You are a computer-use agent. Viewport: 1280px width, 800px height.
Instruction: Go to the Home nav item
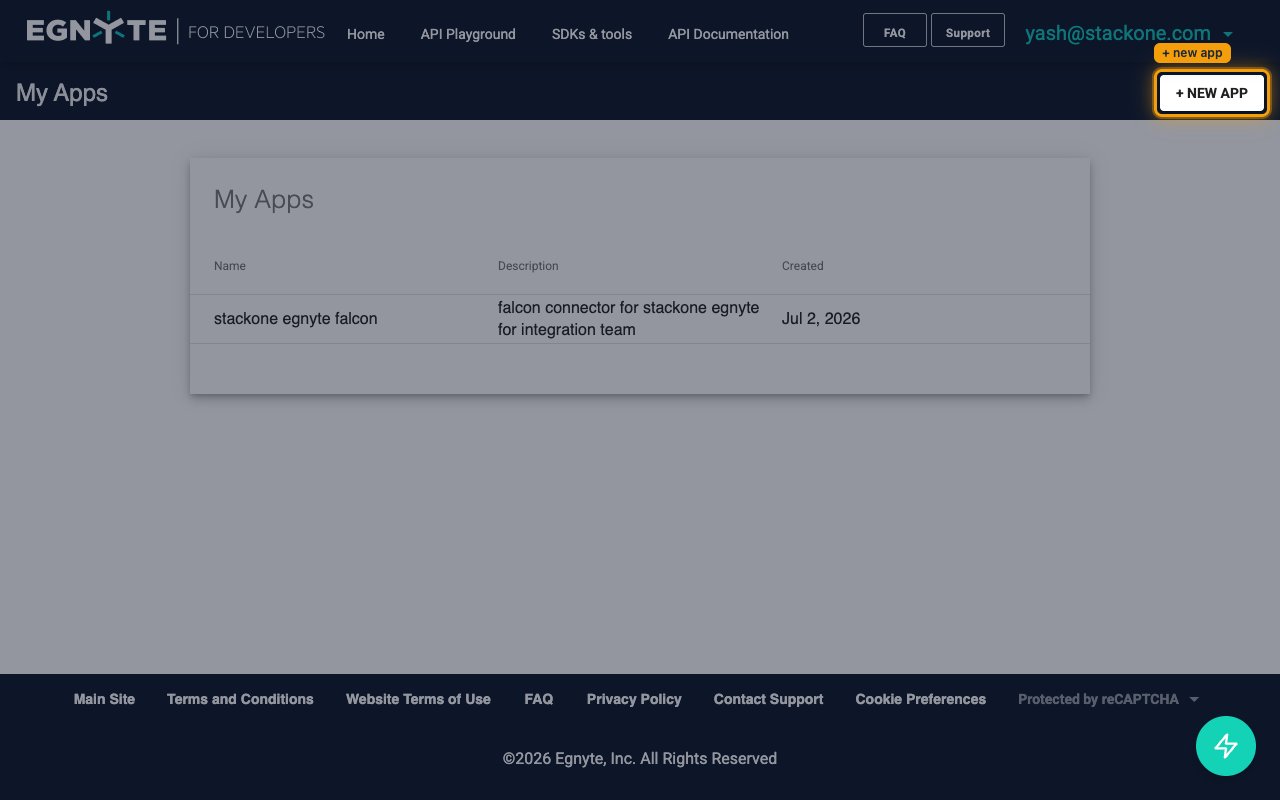[366, 34]
